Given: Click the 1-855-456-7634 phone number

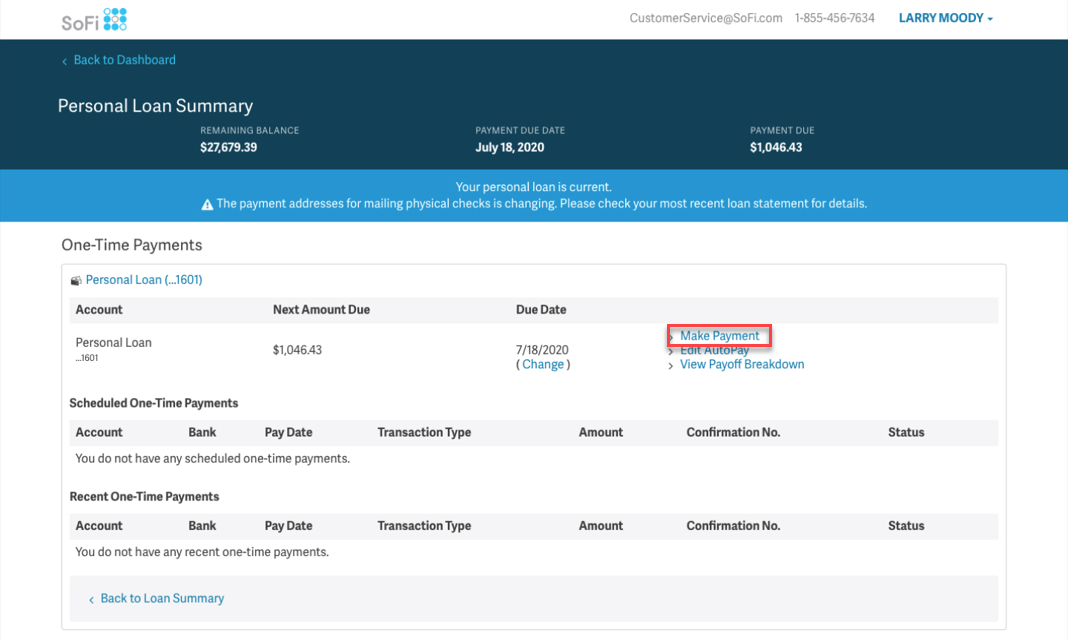Looking at the screenshot, I should (x=834, y=18).
